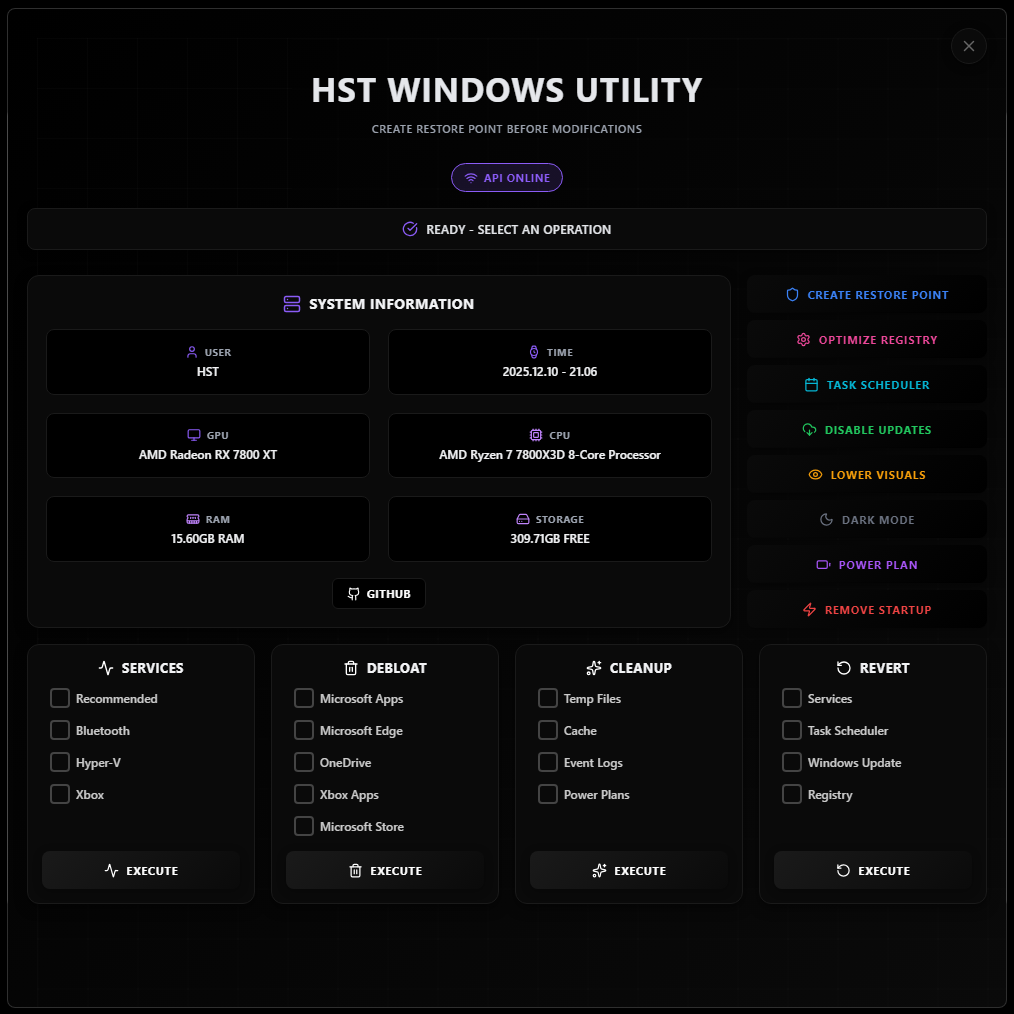Click the lightning icon beside Remove Startup
This screenshot has height=1014, width=1014.
click(809, 609)
